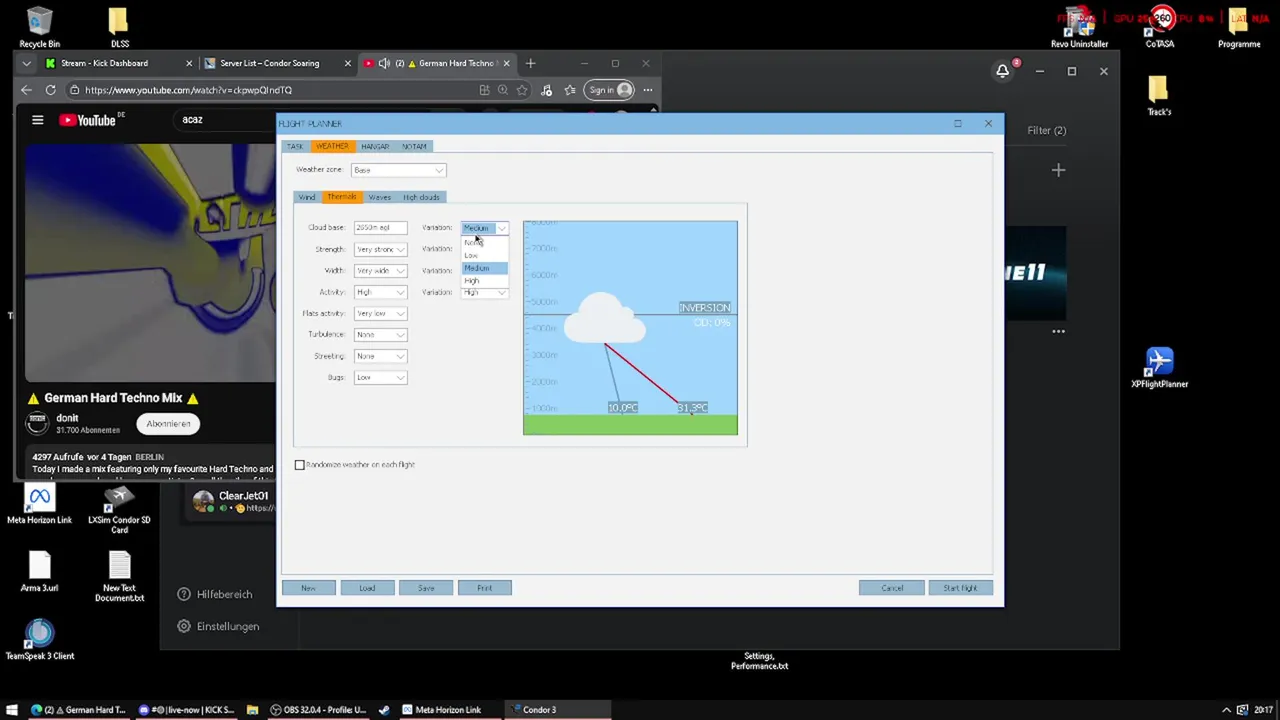Click the YouTube search box containing acaz
Viewport: 1280px width, 720px height.
(x=225, y=120)
